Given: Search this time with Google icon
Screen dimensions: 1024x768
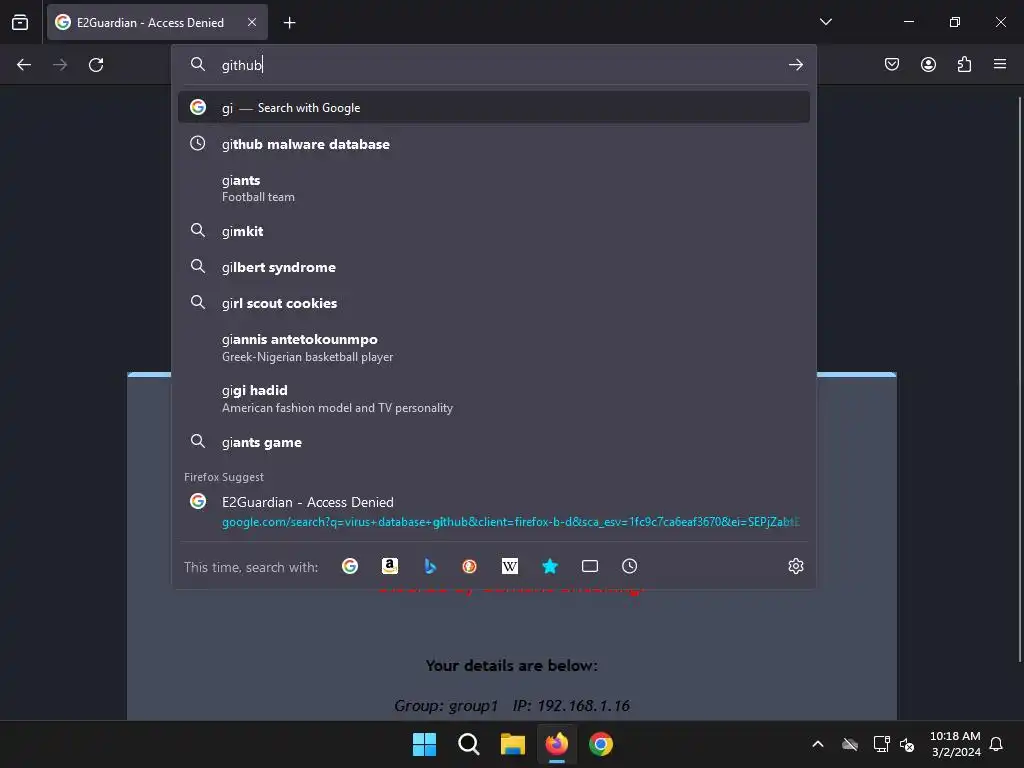Looking at the screenshot, I should (349, 566).
